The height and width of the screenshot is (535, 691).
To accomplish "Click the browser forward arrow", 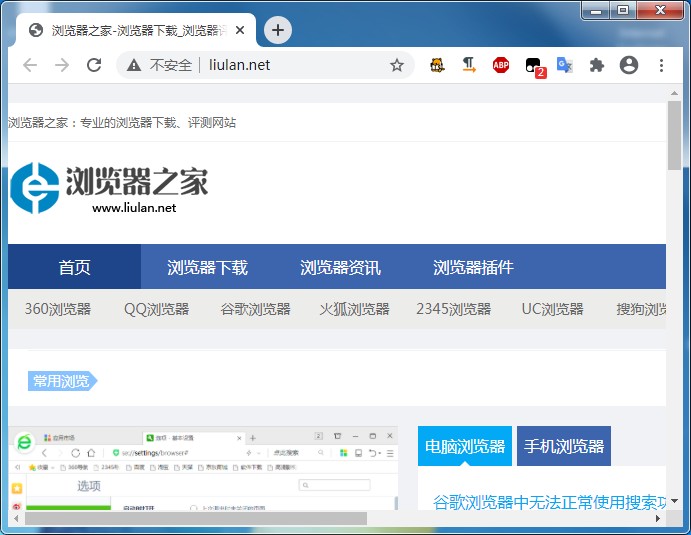I will (62, 65).
